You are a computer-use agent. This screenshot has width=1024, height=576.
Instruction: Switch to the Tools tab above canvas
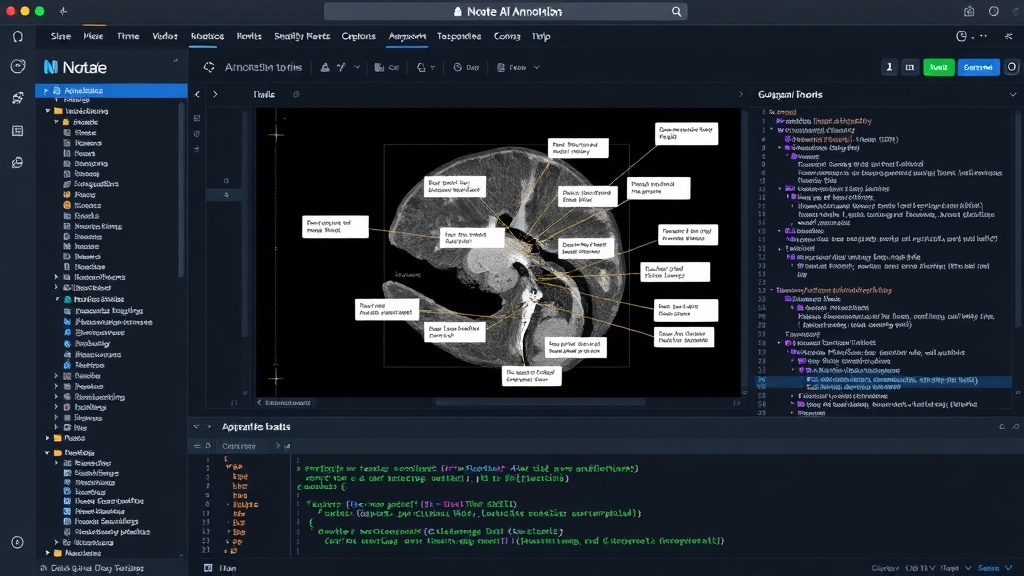[x=264, y=95]
